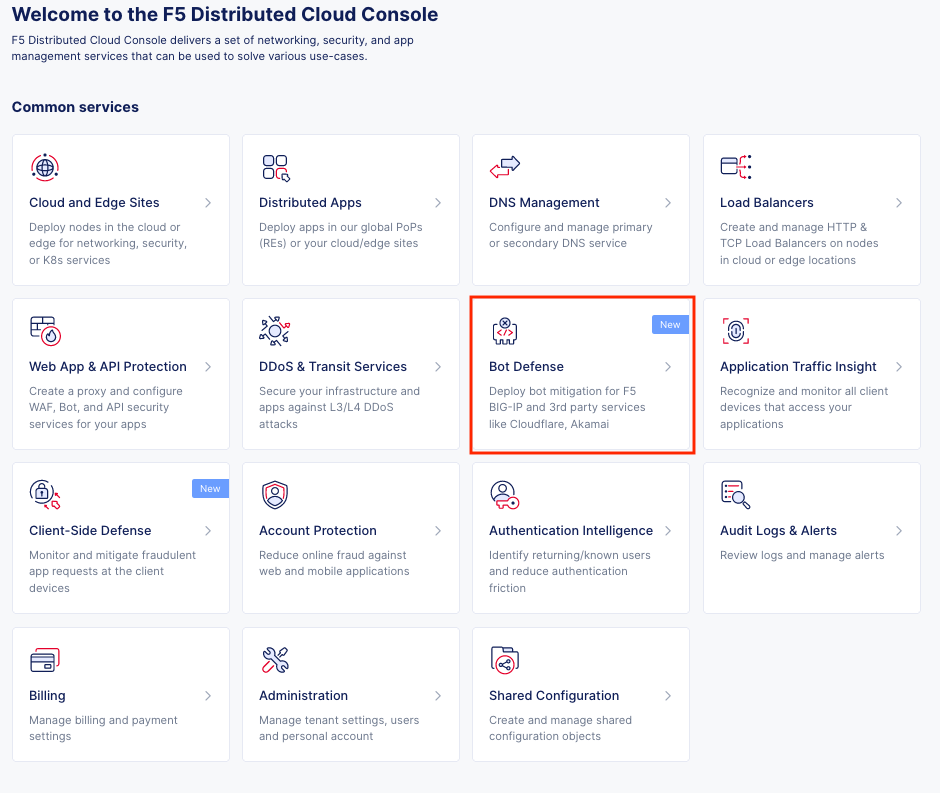Click the Billing credit card icon

click(45, 660)
